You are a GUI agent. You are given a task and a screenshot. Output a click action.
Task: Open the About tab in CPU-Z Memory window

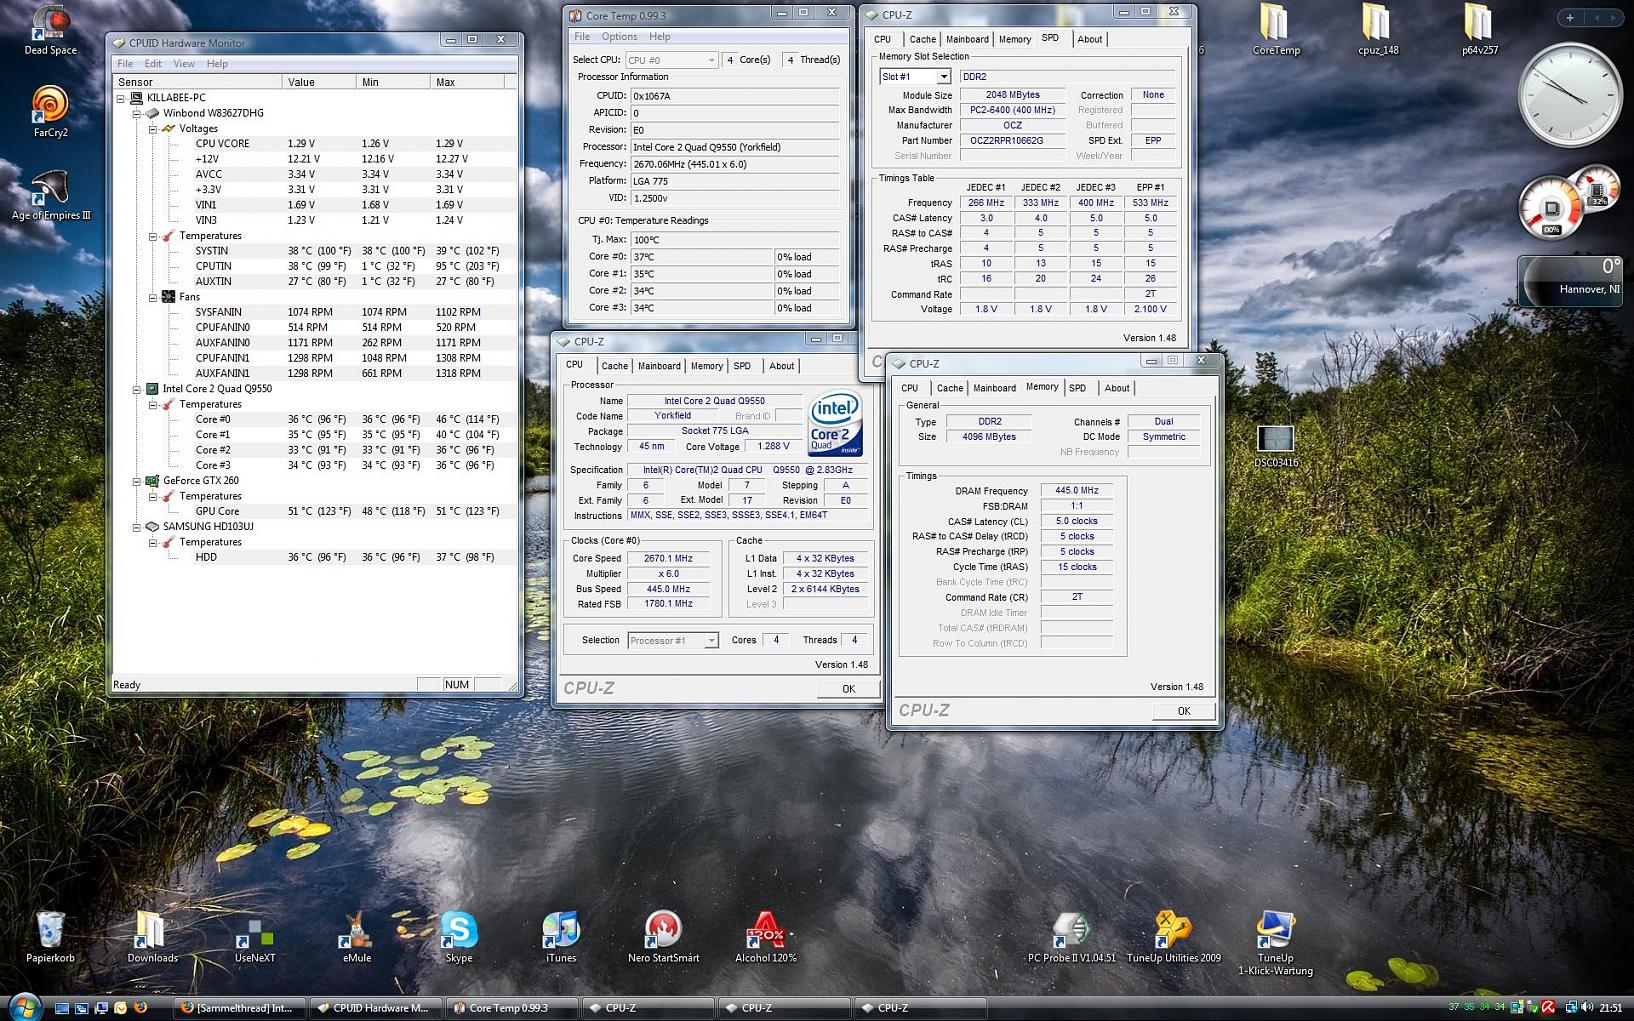click(1116, 388)
